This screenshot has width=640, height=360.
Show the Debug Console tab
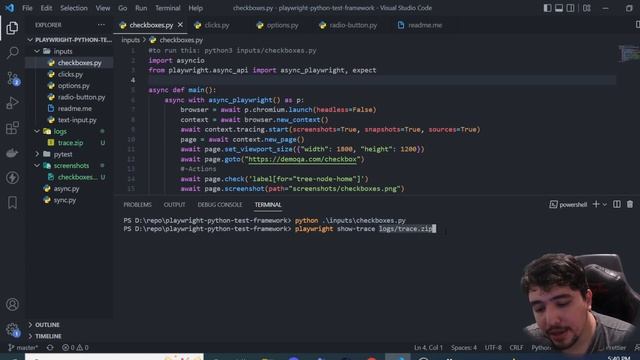point(220,204)
